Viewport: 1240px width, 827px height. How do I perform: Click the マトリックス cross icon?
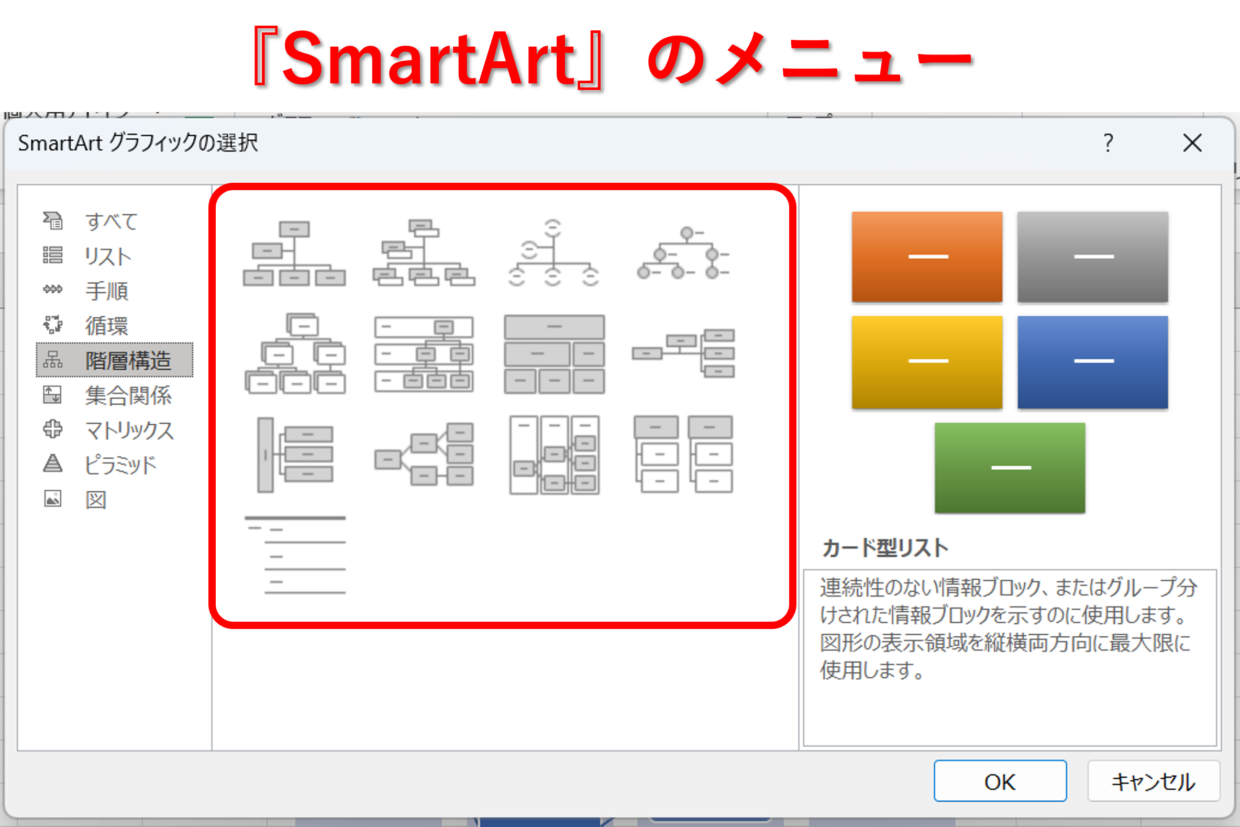(53, 429)
